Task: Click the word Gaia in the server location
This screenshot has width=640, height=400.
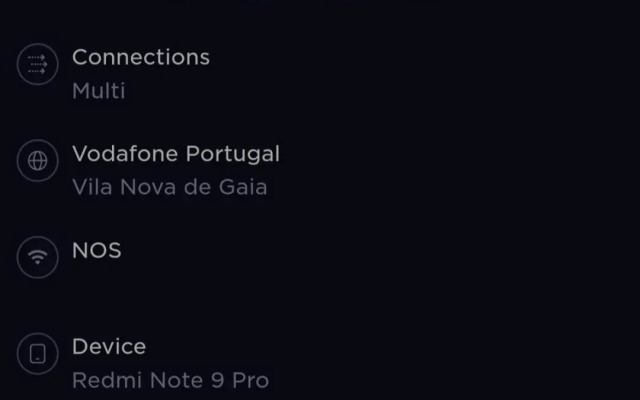Action: 245,187
